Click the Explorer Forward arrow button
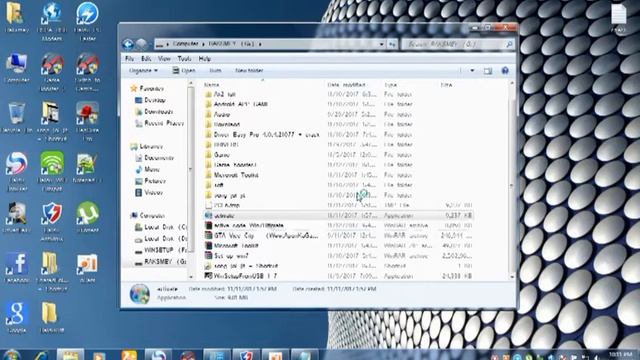640x360 pixels. coord(141,44)
